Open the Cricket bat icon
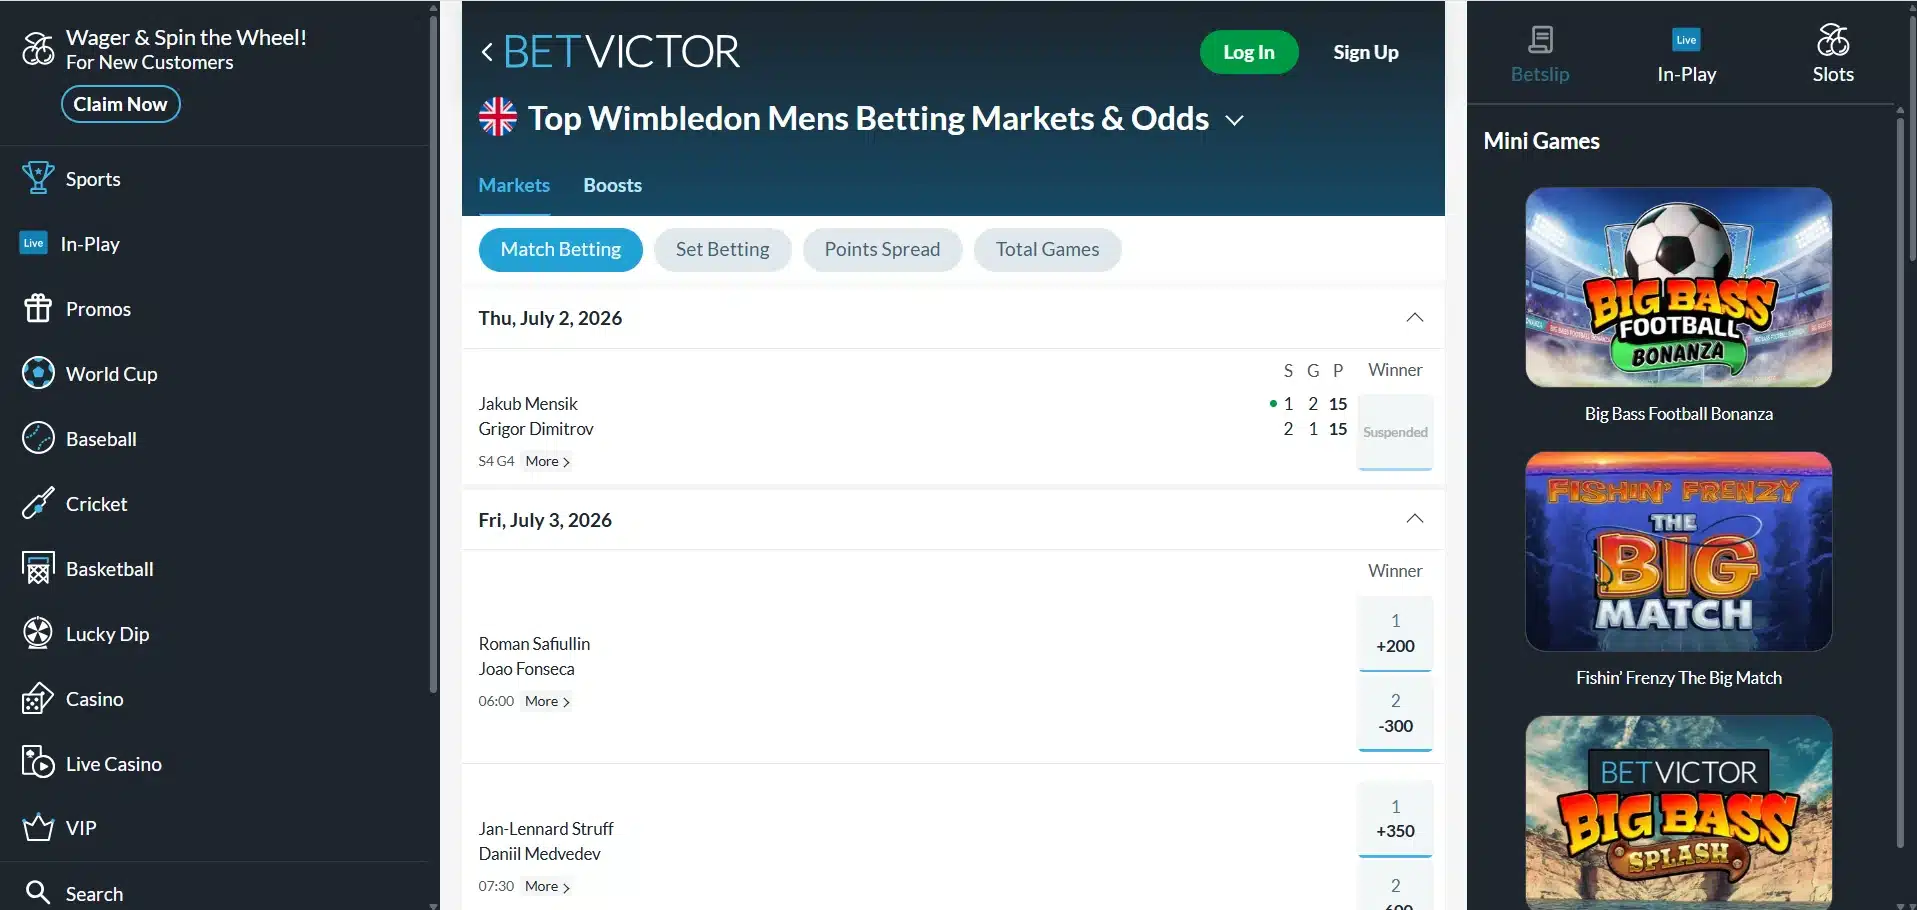Viewport: 1917px width, 910px height. [38, 503]
